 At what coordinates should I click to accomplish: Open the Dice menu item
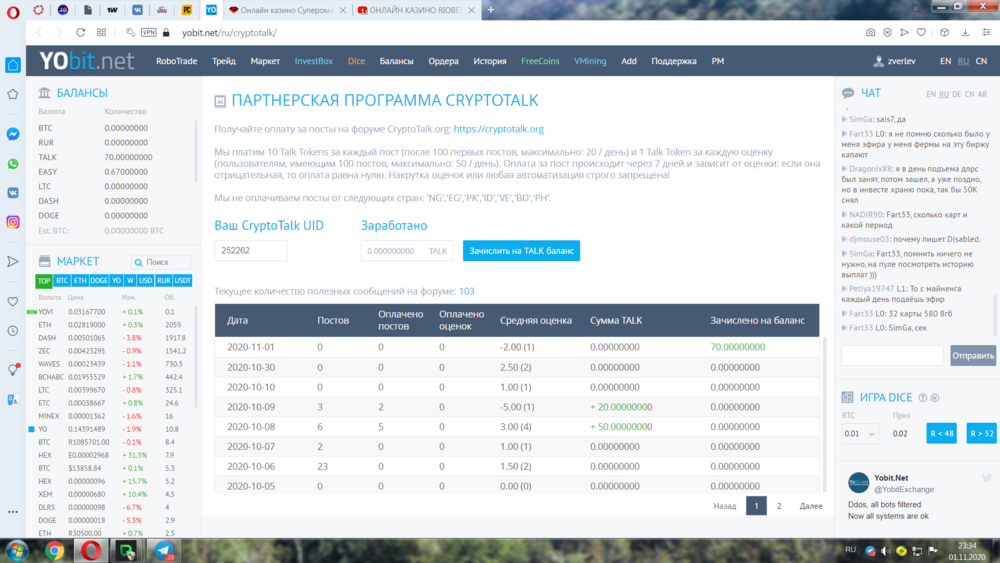[357, 61]
